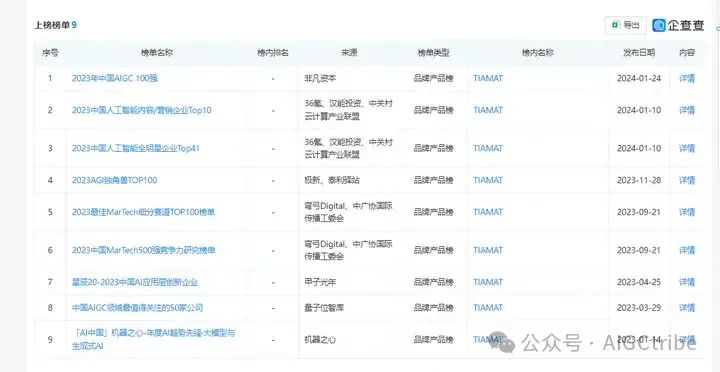This screenshot has width=720, height=372.
Task: Open 详情 for 2023年中国AIGC 100强
Action: [x=687, y=78]
